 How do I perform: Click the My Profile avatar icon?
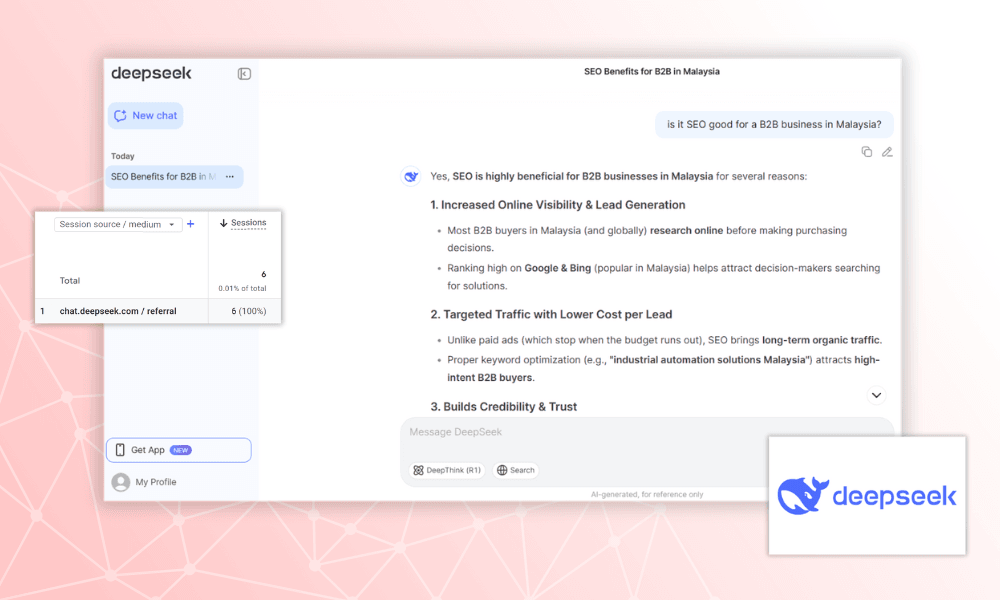coord(121,482)
